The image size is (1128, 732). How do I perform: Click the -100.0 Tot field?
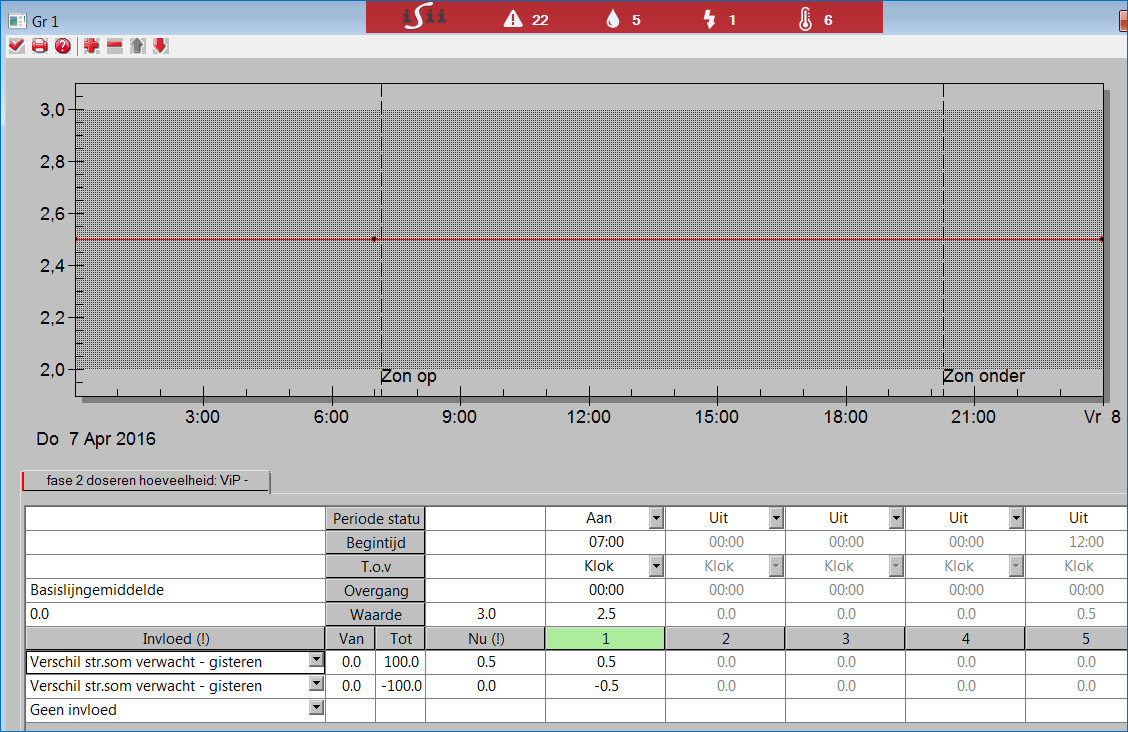click(x=401, y=686)
